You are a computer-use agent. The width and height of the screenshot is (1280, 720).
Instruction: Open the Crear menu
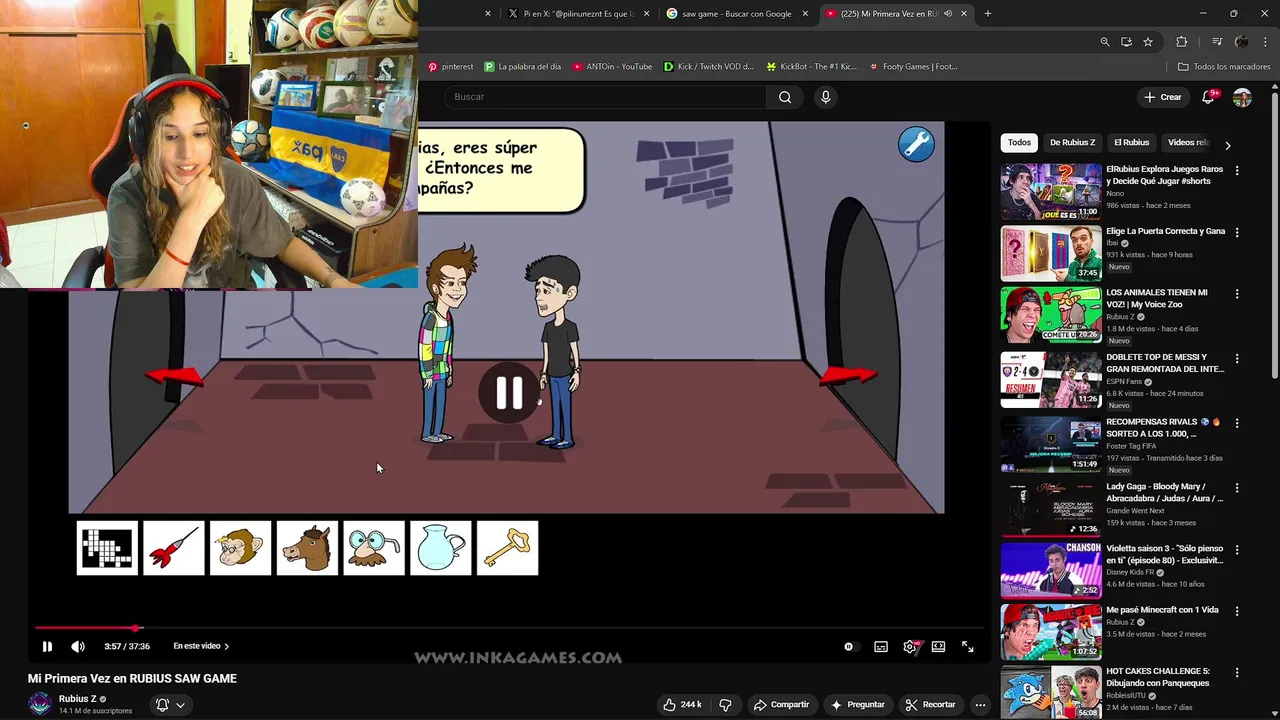tap(1163, 97)
